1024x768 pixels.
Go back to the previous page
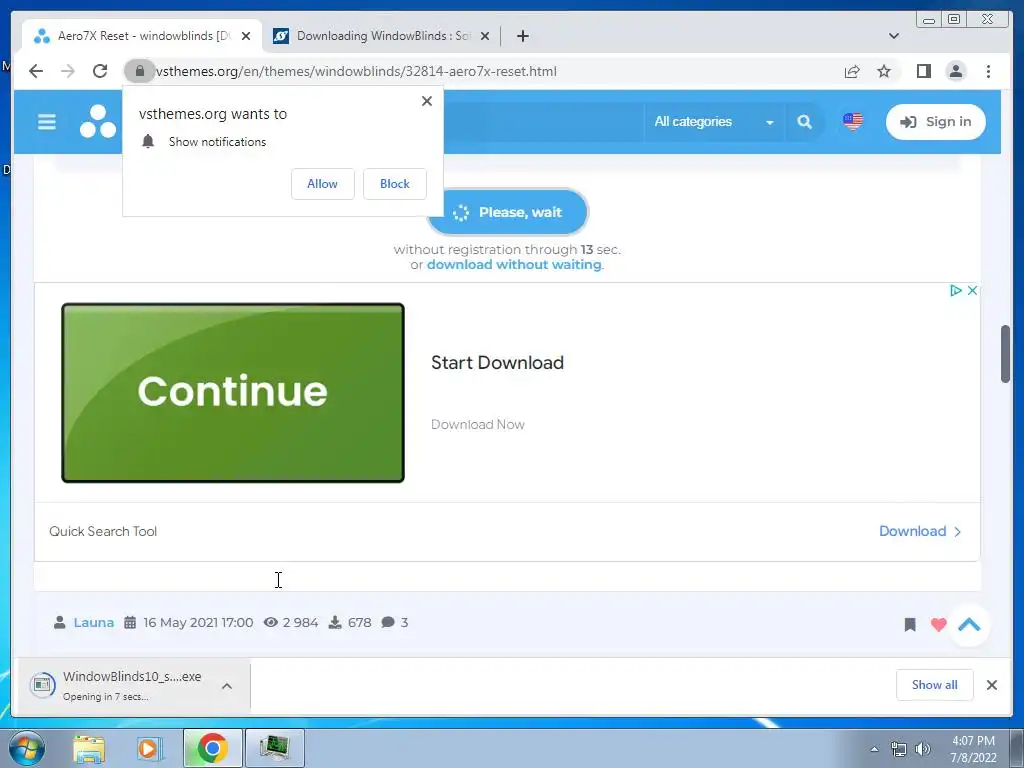point(36,71)
